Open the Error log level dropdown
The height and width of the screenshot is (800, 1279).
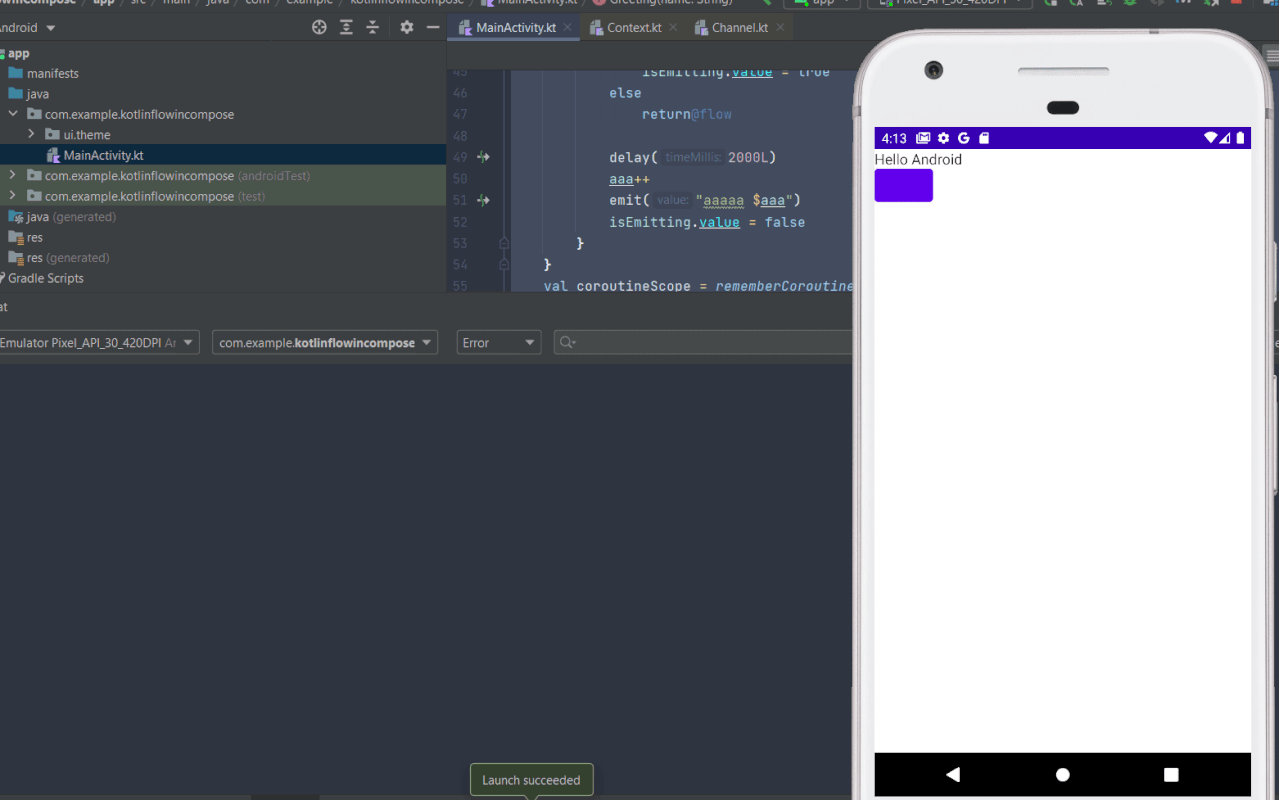point(499,343)
